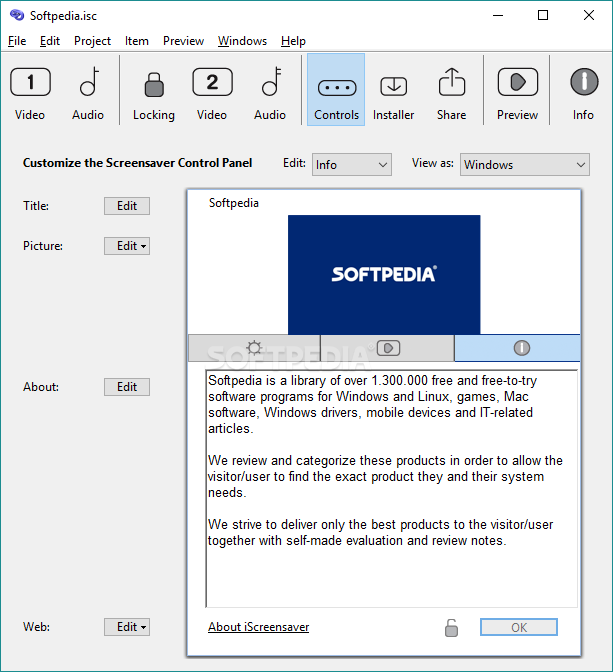Click the Softpedia logo picture
Image resolution: width=613 pixels, height=672 pixels.
pyautogui.click(x=384, y=275)
